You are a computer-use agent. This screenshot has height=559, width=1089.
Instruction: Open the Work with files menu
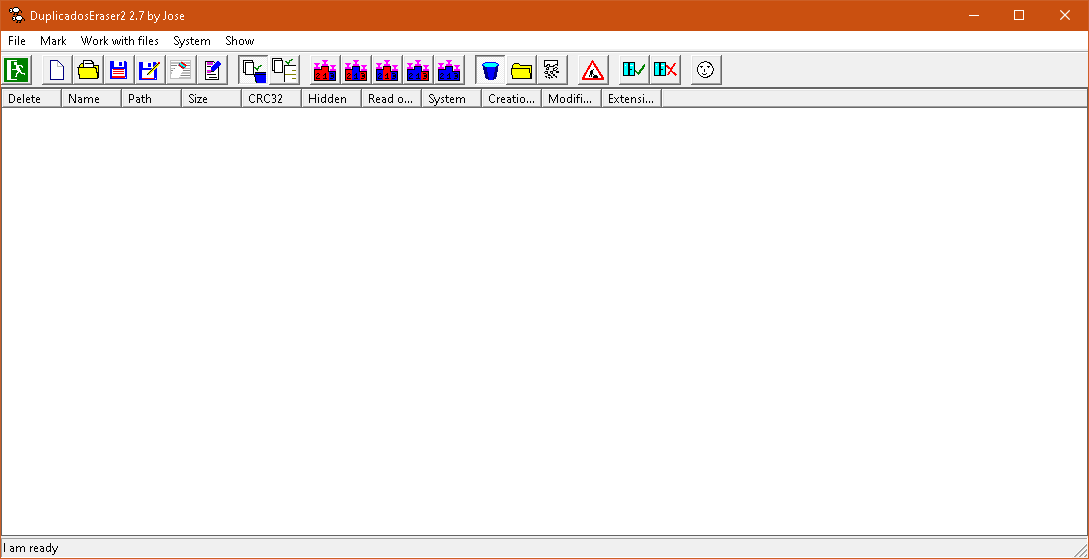tap(120, 41)
